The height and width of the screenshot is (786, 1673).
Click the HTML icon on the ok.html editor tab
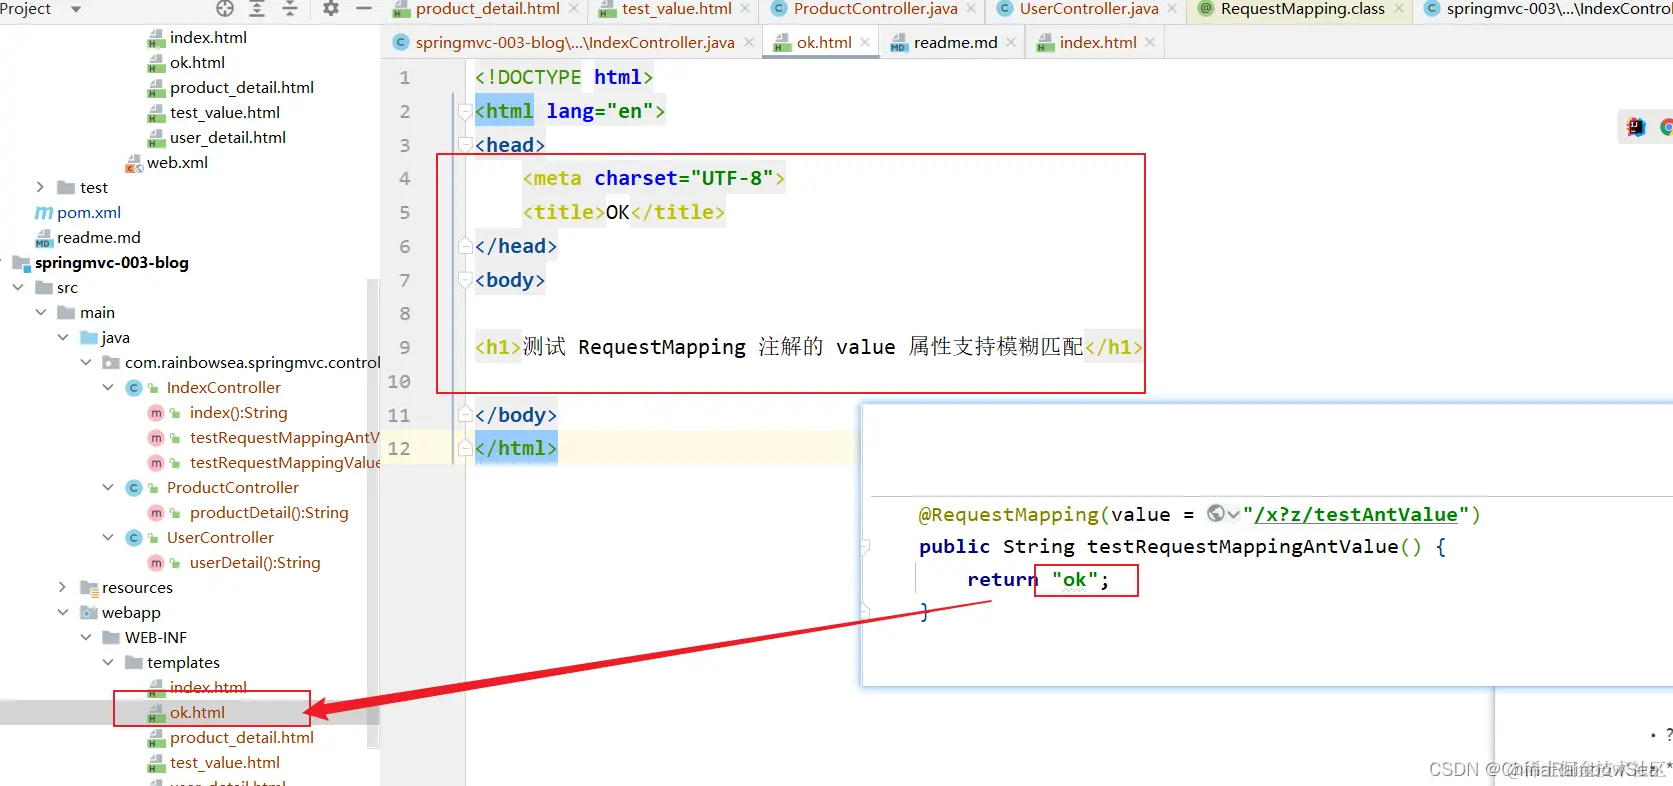[x=783, y=43]
